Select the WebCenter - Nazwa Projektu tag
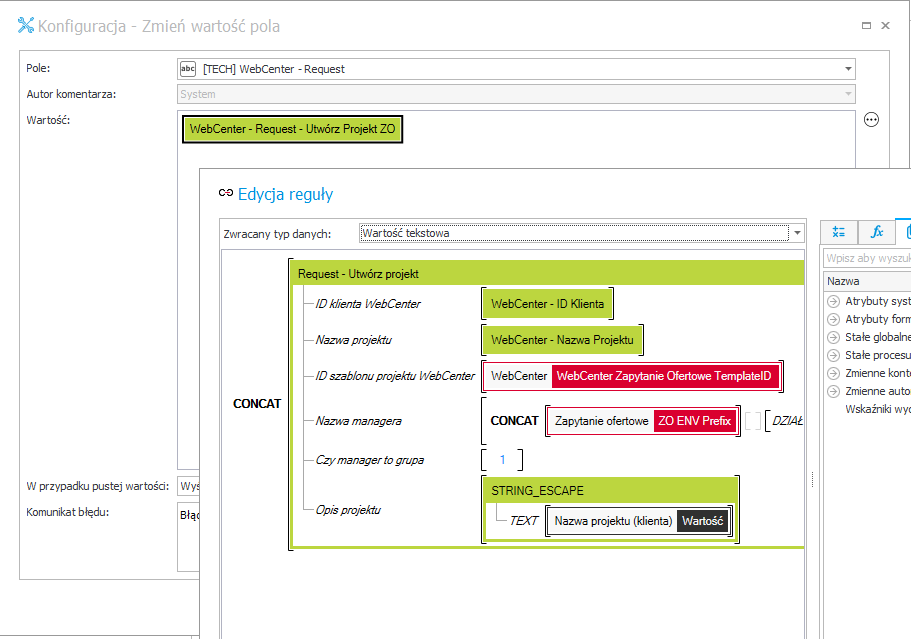This screenshot has height=639, width=911. click(x=562, y=340)
